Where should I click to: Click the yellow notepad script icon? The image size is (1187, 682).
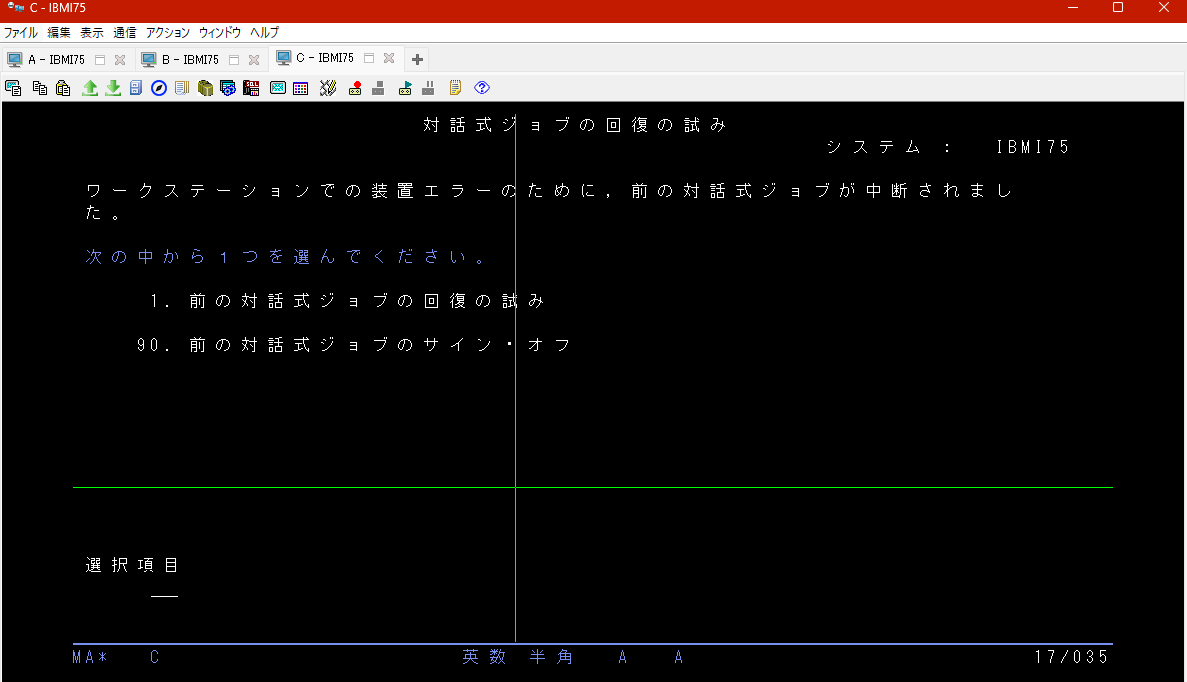[455, 88]
